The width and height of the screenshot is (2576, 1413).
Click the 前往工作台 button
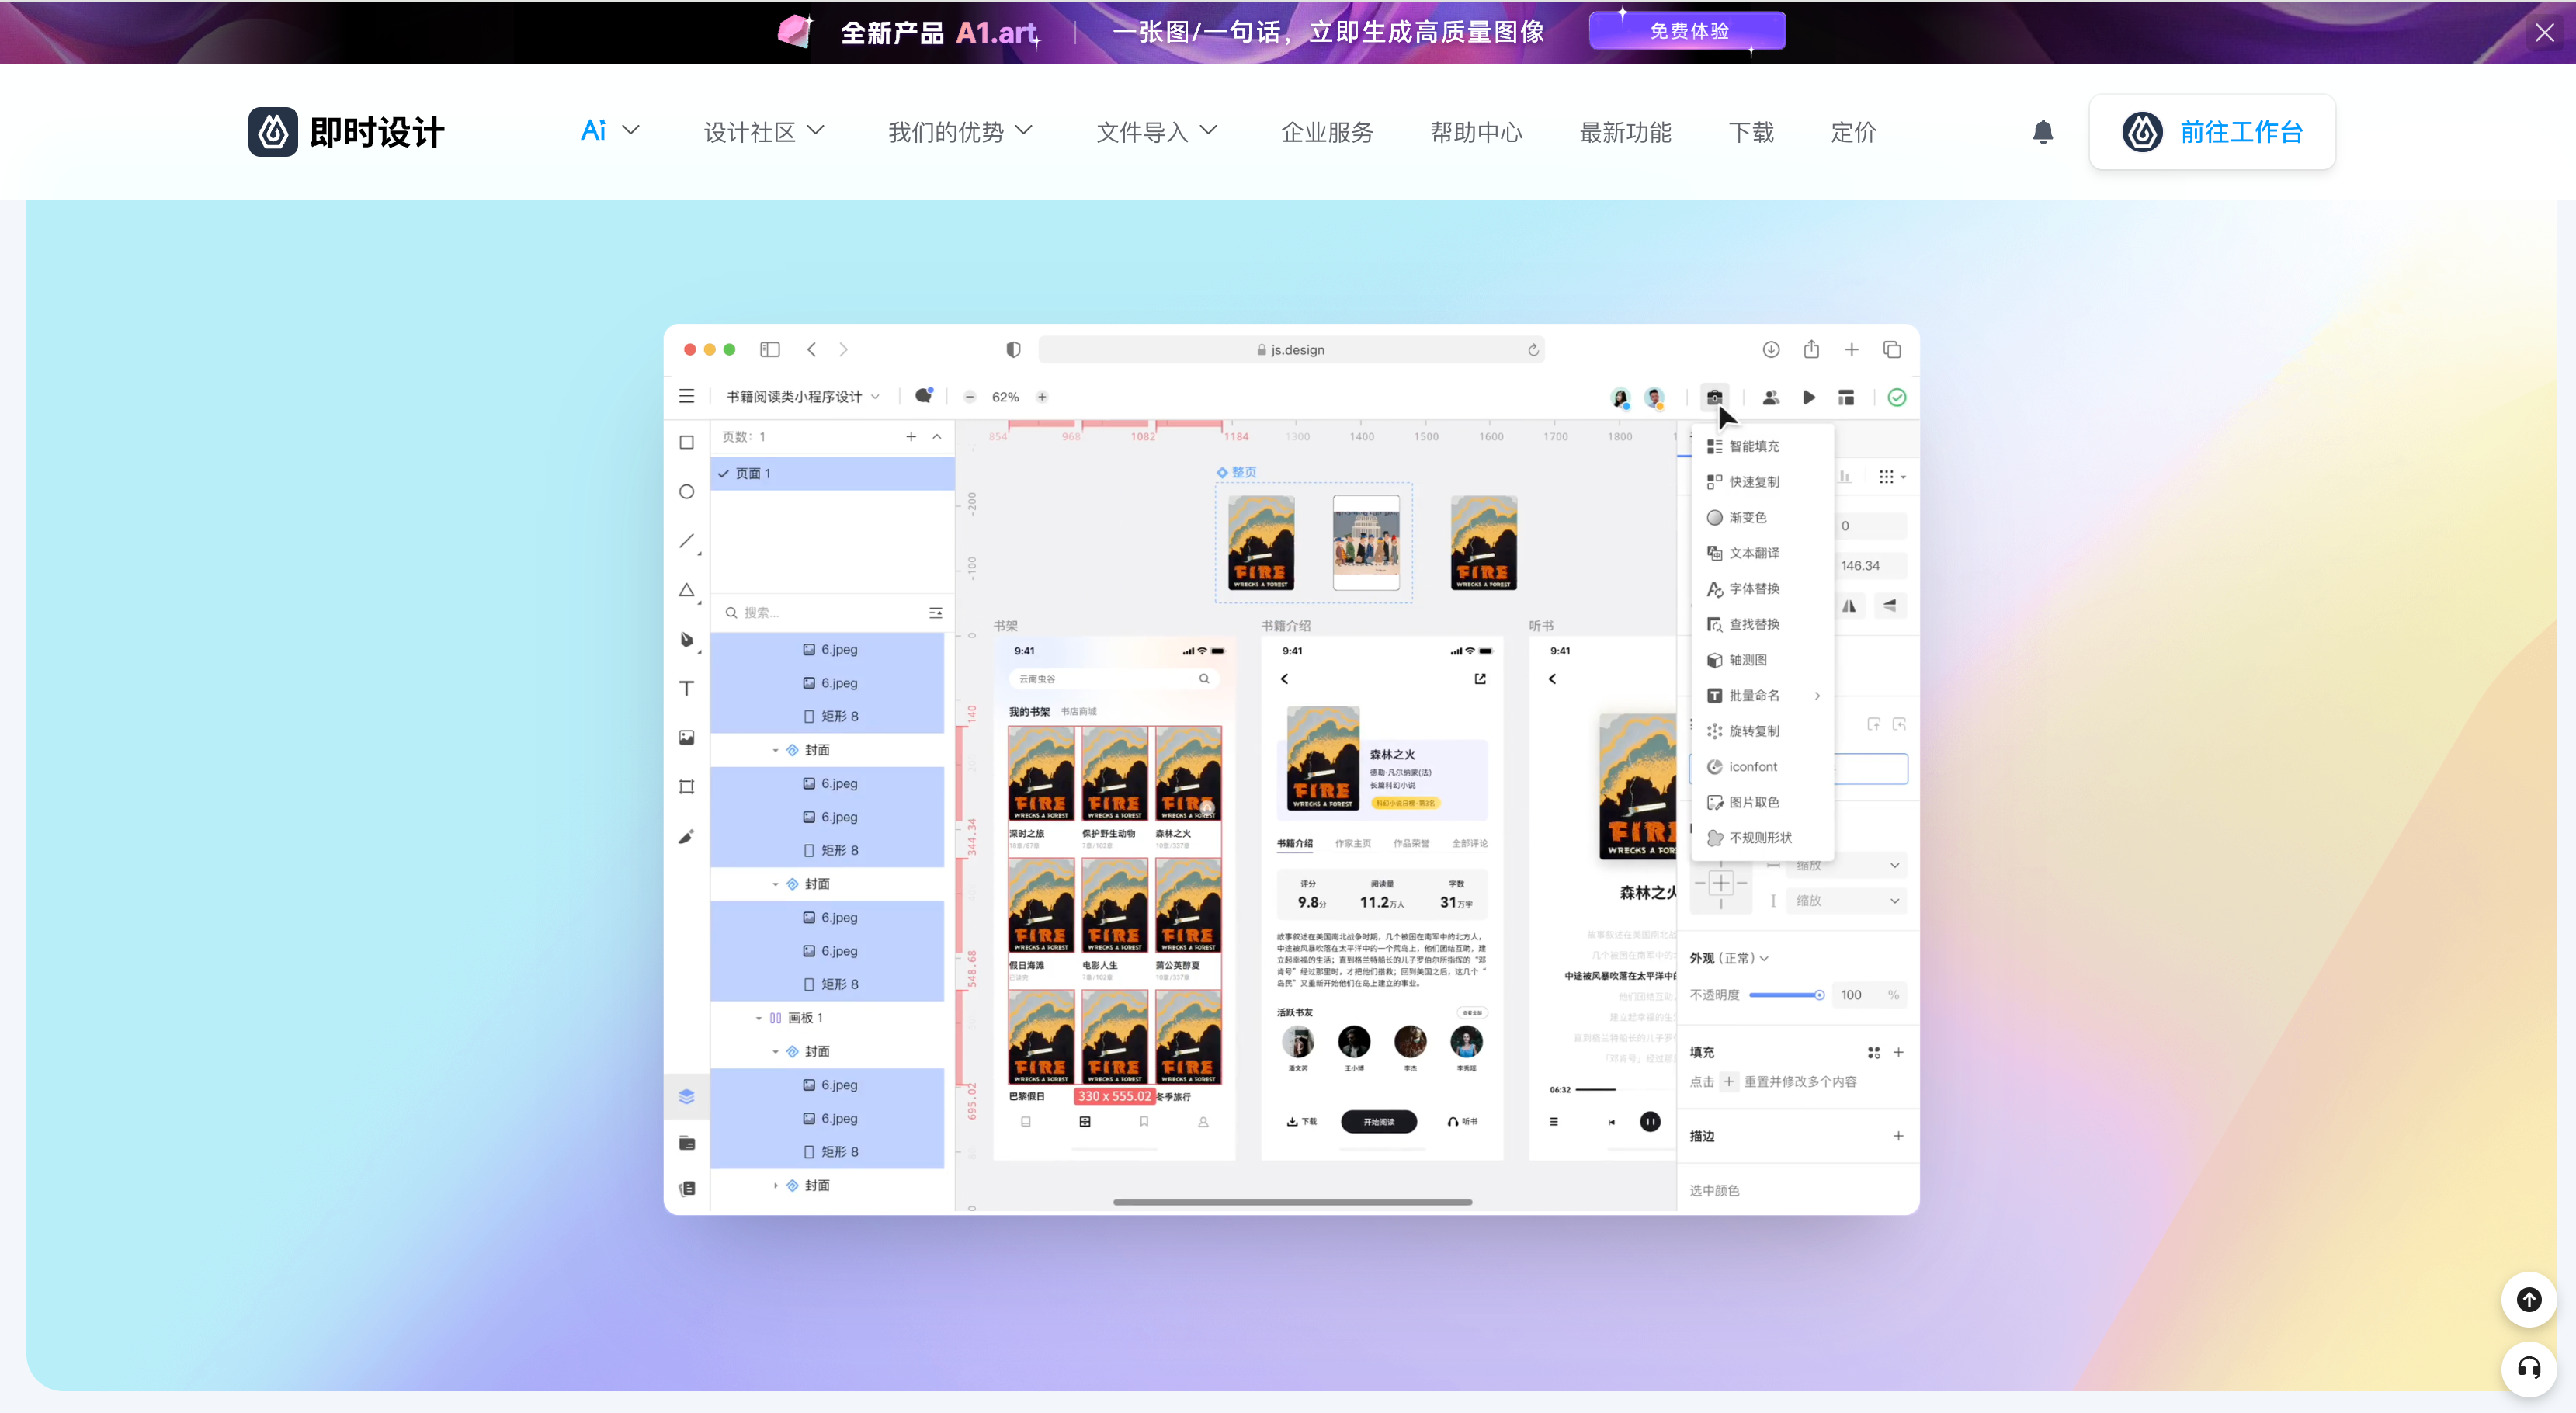coord(2212,132)
